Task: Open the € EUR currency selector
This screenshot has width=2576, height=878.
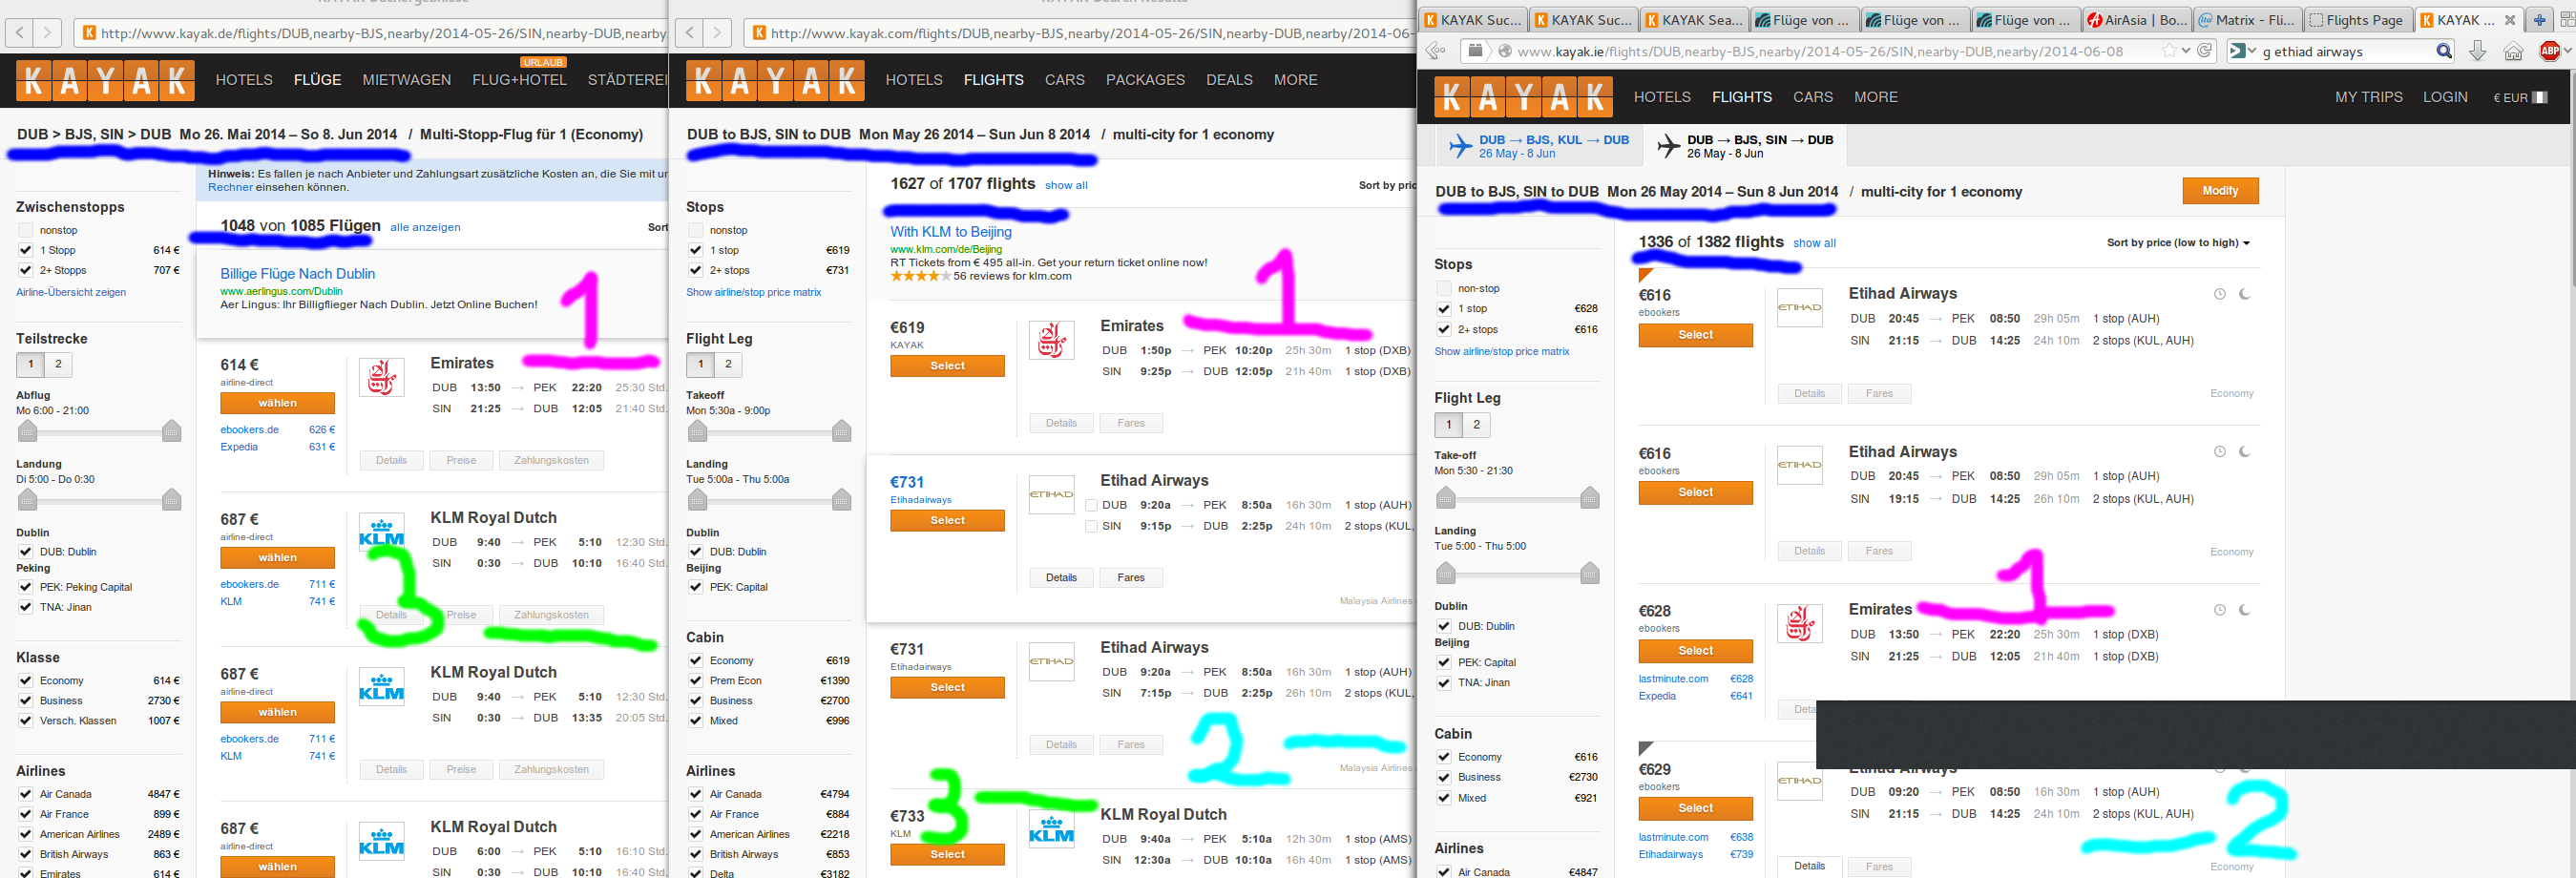Action: pos(2520,97)
